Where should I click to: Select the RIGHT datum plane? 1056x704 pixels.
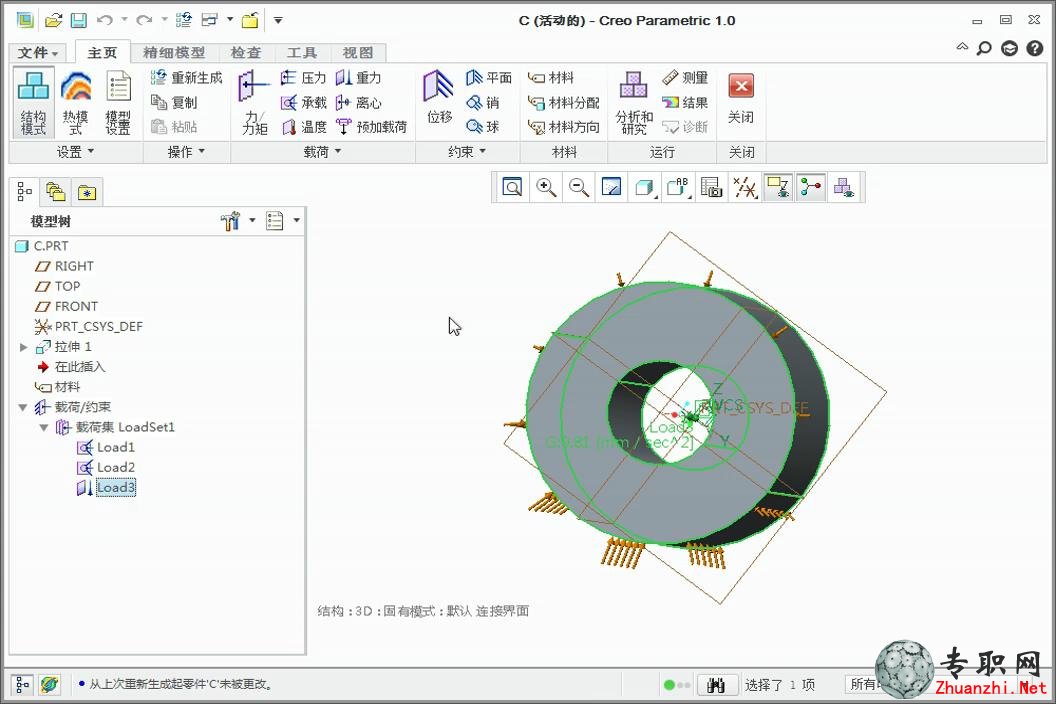(64, 266)
